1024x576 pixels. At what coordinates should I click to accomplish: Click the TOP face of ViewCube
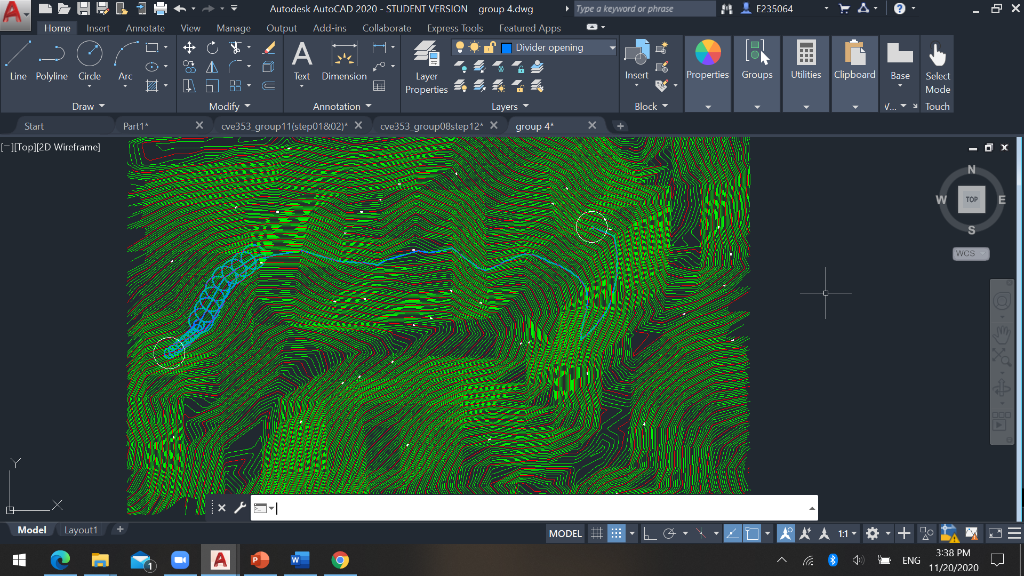tap(971, 200)
